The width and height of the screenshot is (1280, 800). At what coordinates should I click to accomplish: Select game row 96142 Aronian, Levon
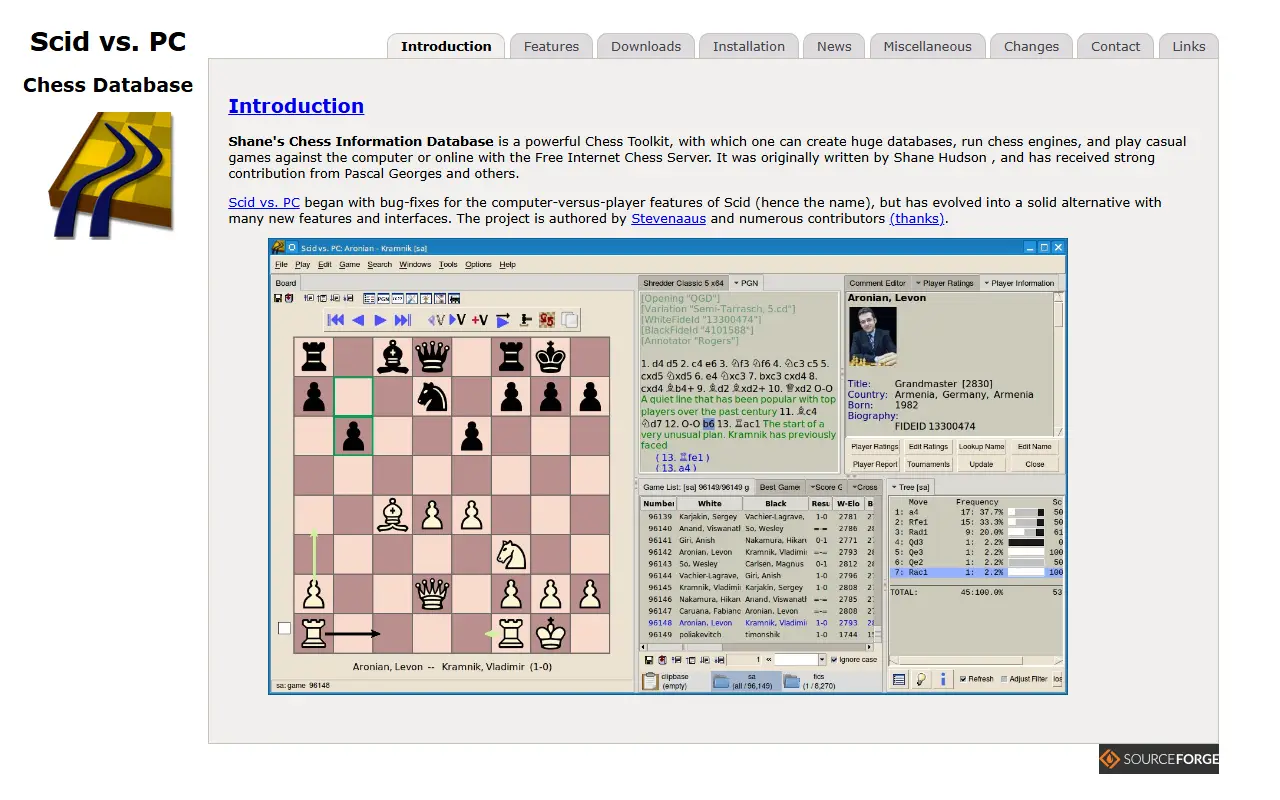(758, 552)
